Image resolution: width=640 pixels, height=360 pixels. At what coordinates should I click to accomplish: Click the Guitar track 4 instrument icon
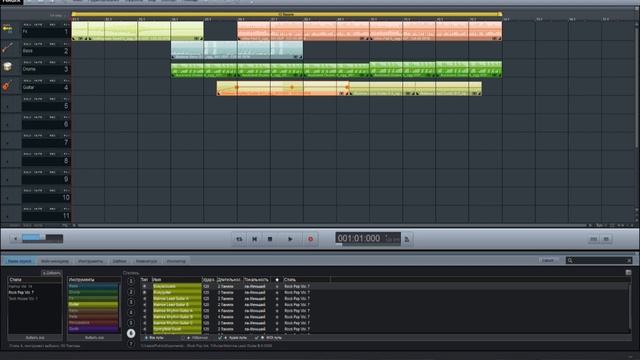pos(7,86)
